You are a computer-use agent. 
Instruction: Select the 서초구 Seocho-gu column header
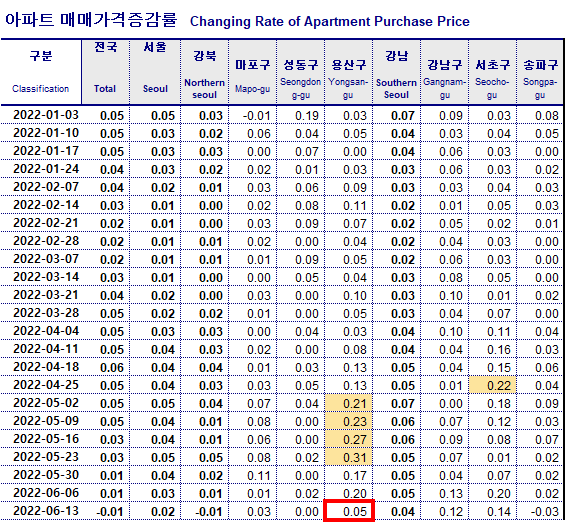pyautogui.click(x=493, y=72)
